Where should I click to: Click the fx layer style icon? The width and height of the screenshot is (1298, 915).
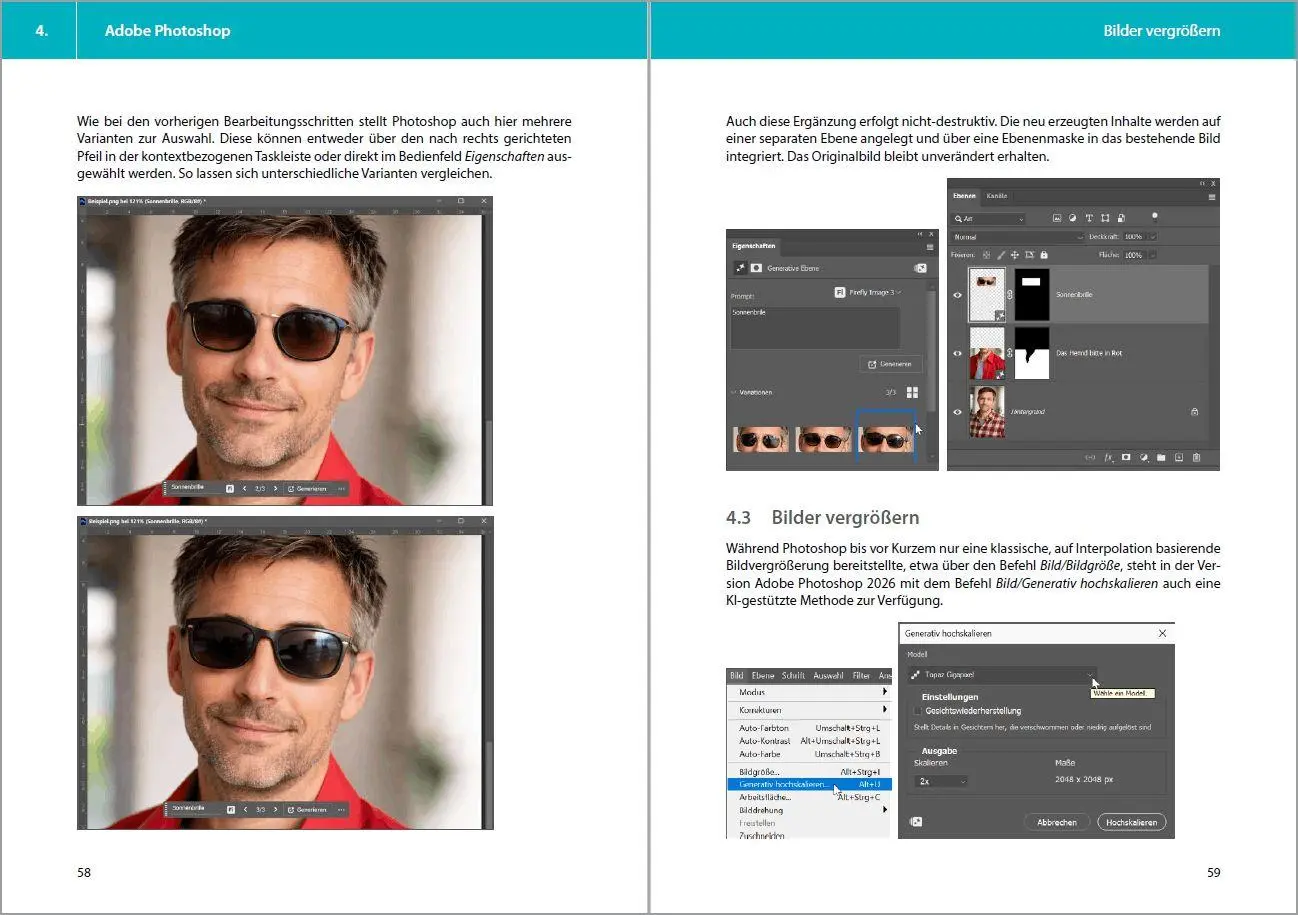point(1109,458)
